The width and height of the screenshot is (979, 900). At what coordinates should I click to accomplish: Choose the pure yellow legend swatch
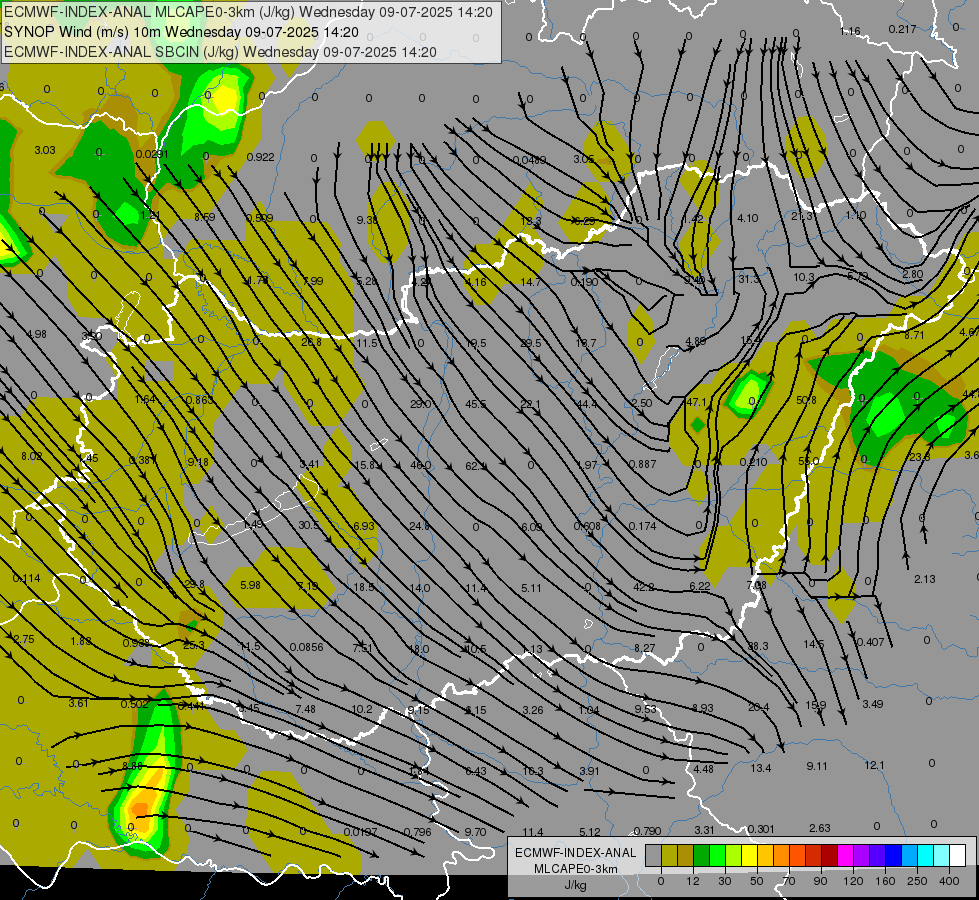749,855
